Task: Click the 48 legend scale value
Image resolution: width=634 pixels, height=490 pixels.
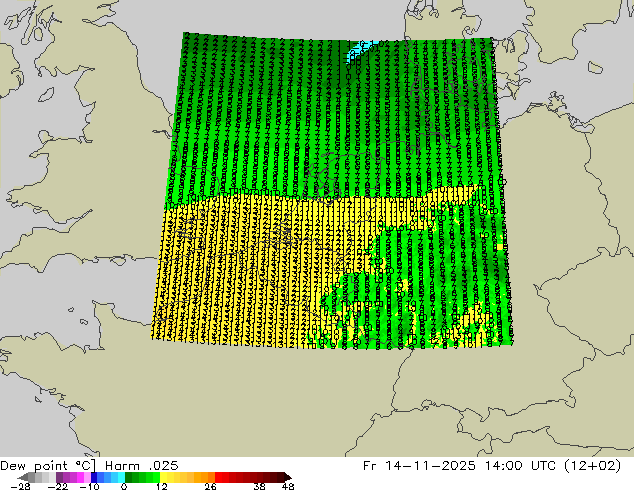Action: [288, 486]
